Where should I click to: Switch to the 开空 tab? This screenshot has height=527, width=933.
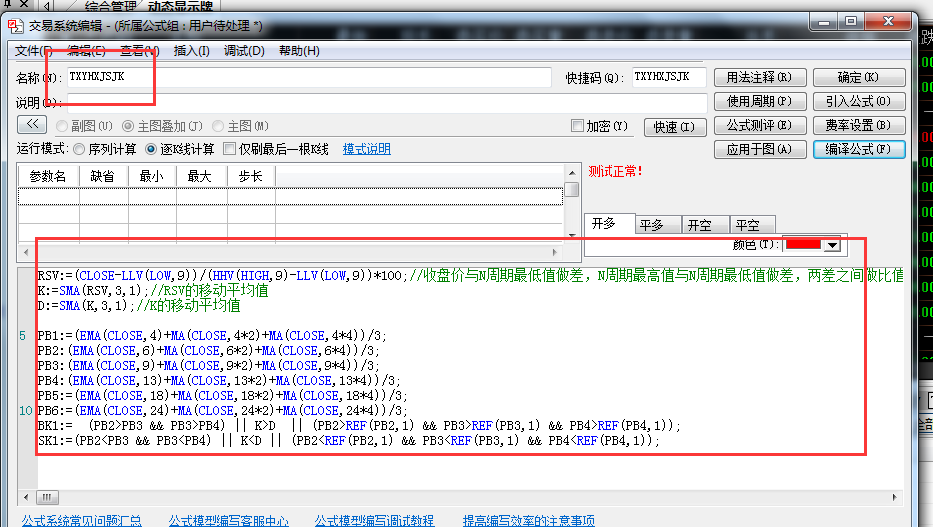[x=705, y=225]
